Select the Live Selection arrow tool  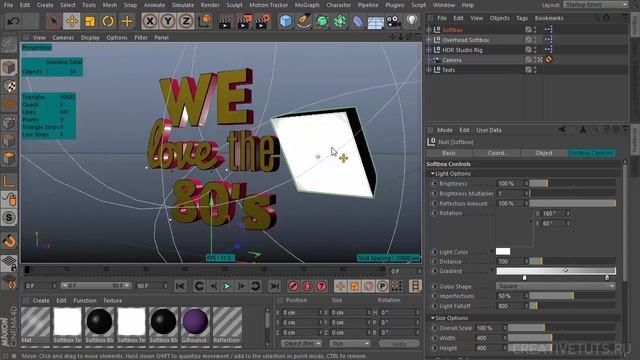[53, 21]
